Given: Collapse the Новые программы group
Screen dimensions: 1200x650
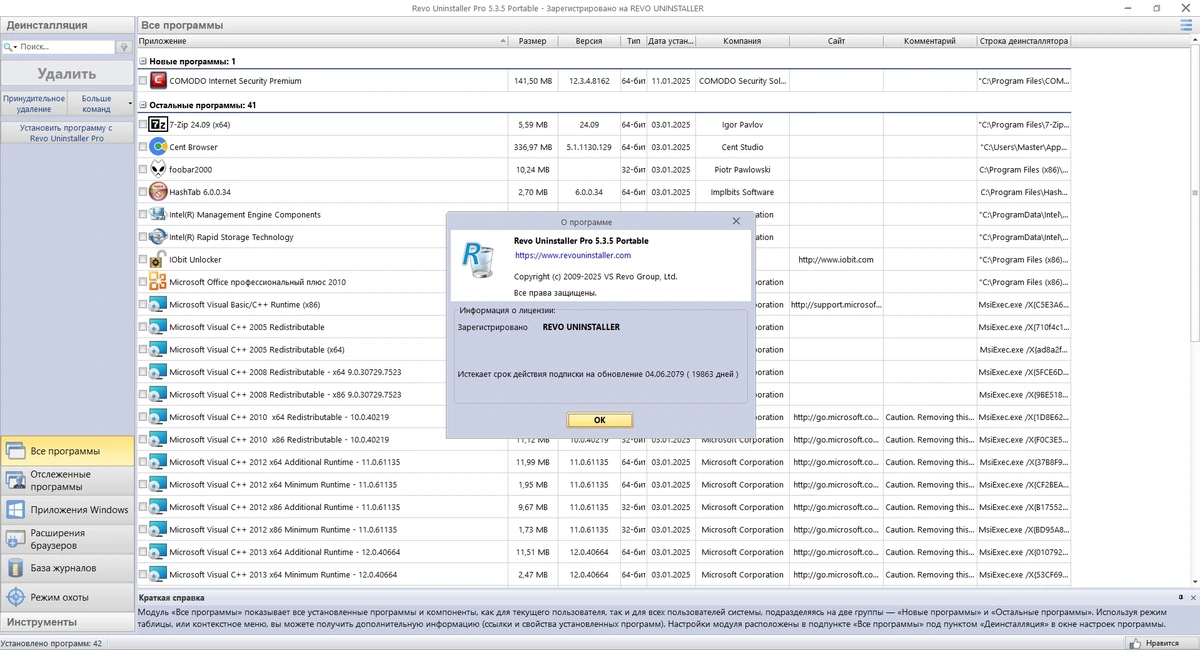Looking at the screenshot, I should point(143,61).
